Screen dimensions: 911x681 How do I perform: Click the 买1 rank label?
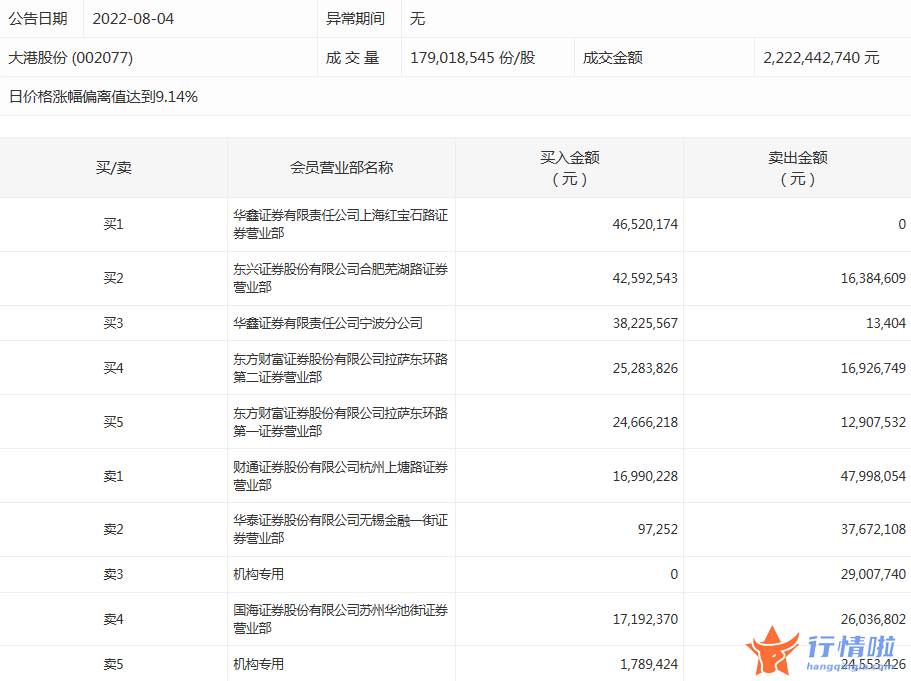(x=113, y=224)
